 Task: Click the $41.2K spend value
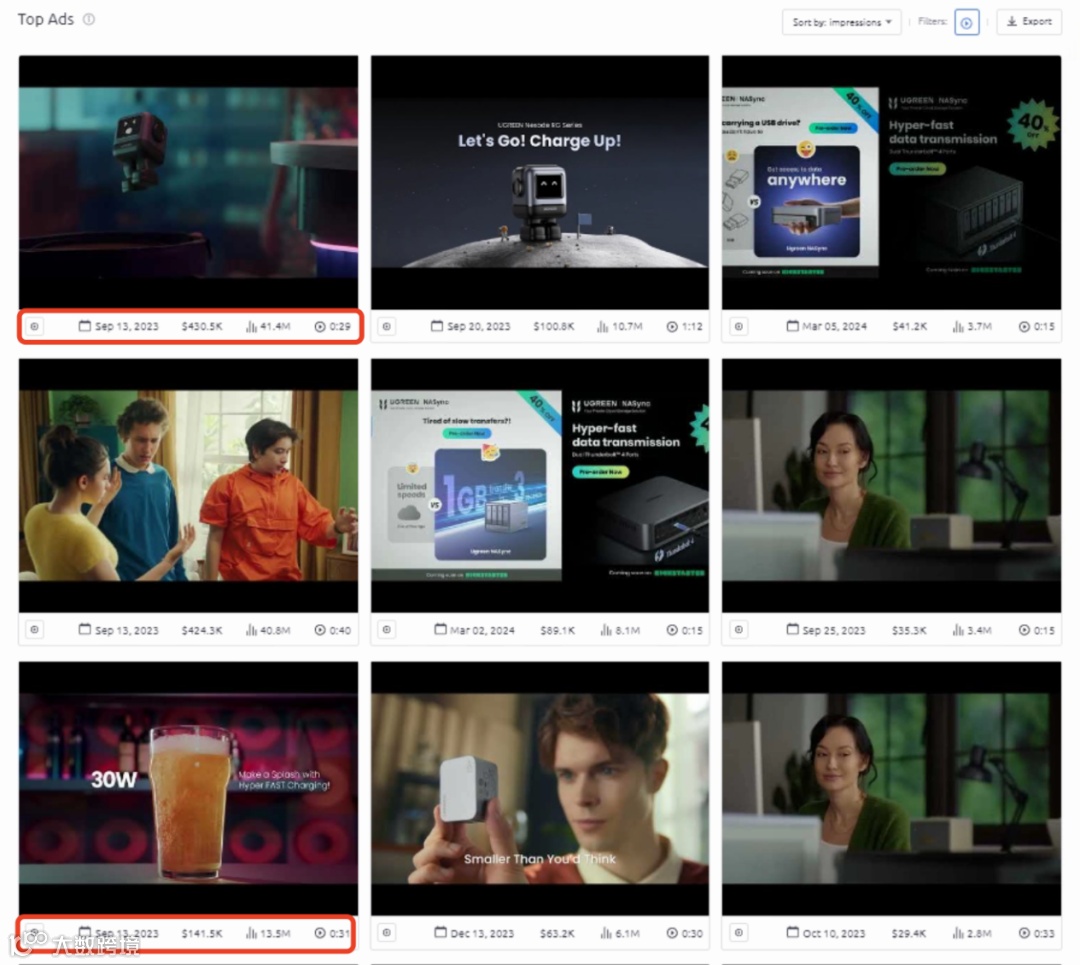[910, 326]
